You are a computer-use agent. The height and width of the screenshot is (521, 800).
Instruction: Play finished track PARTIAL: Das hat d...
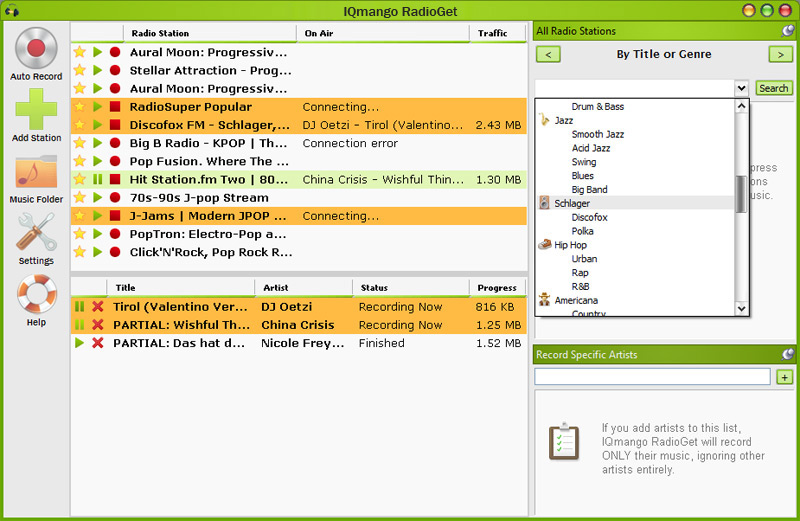click(79, 343)
